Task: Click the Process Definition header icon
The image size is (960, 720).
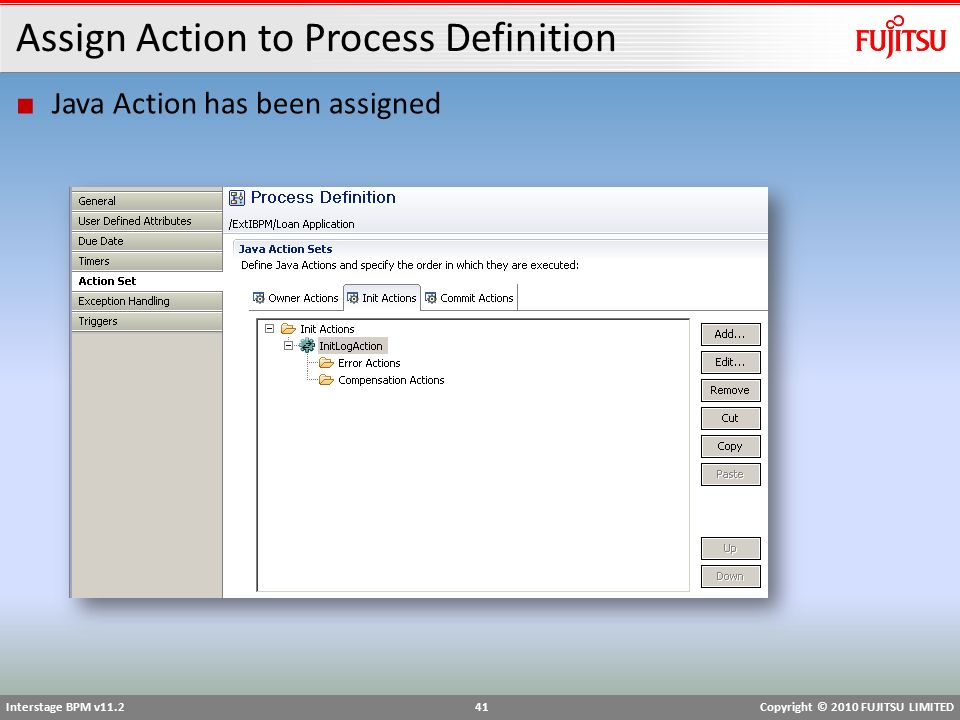Action: (236, 198)
